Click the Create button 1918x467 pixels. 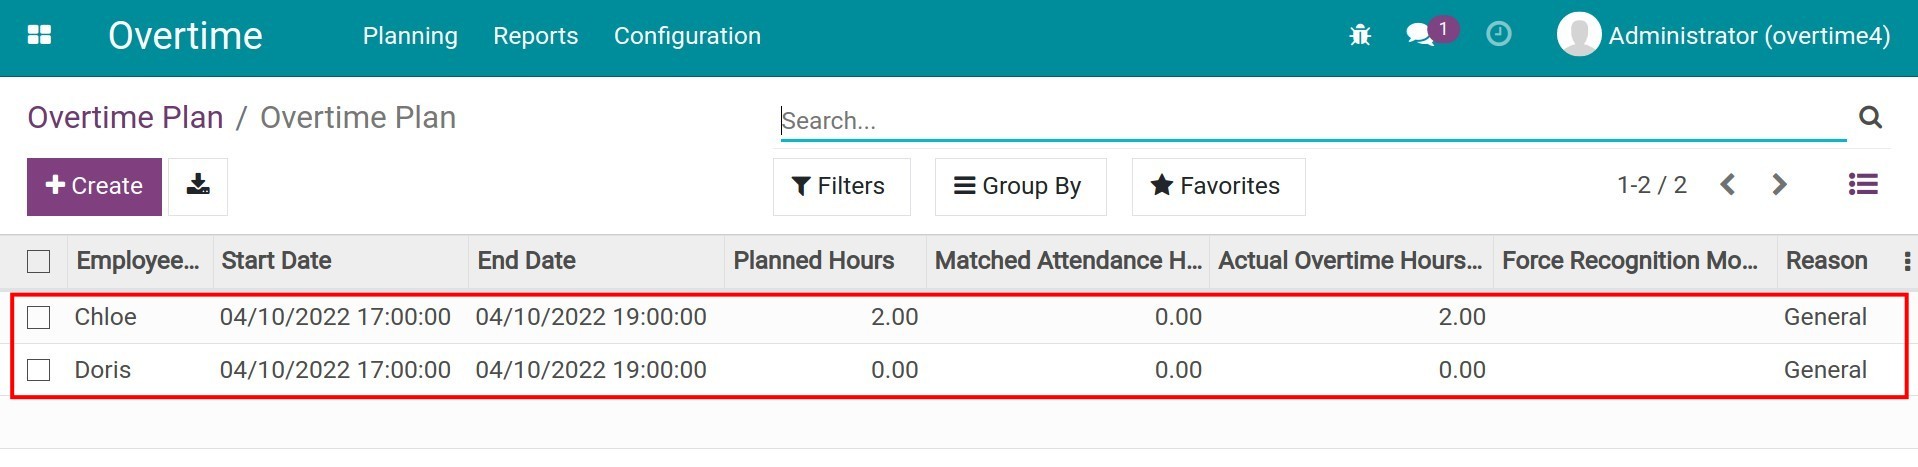[x=94, y=186]
